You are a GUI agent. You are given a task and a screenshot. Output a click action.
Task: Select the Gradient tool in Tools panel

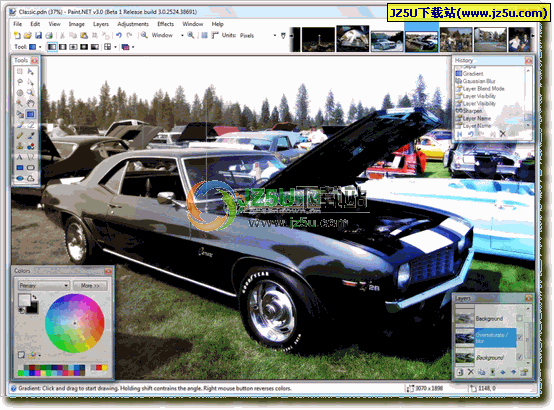coord(31,114)
